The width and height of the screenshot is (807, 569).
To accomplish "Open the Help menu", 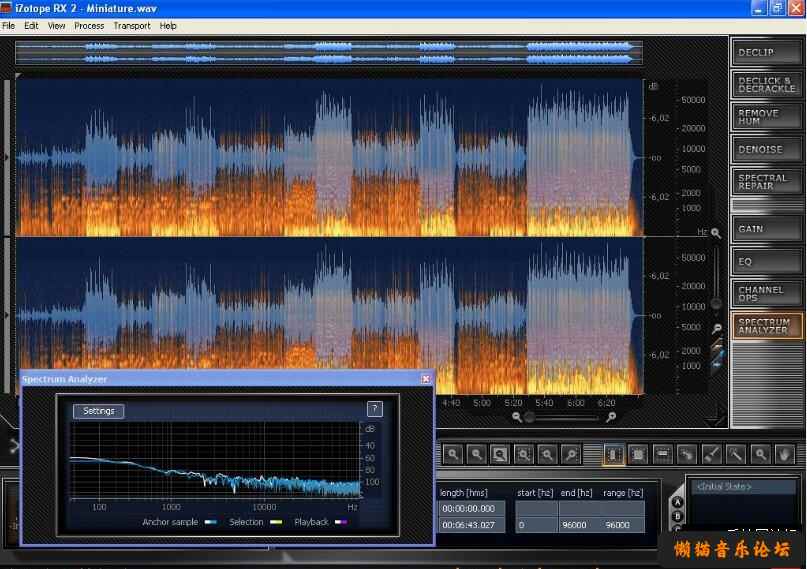I will coord(168,26).
